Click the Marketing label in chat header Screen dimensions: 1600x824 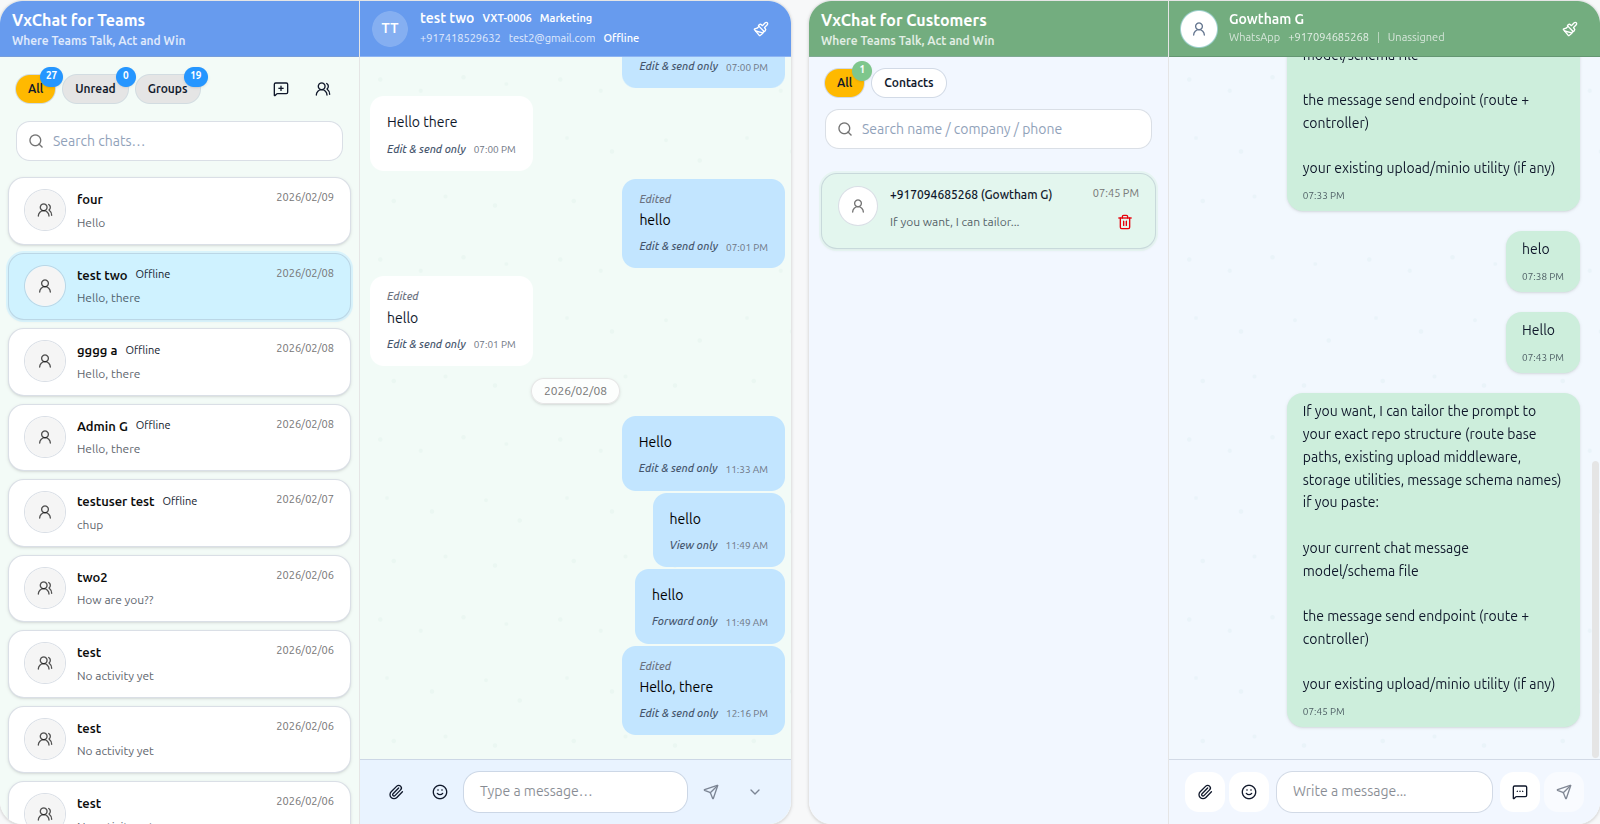click(x=566, y=18)
